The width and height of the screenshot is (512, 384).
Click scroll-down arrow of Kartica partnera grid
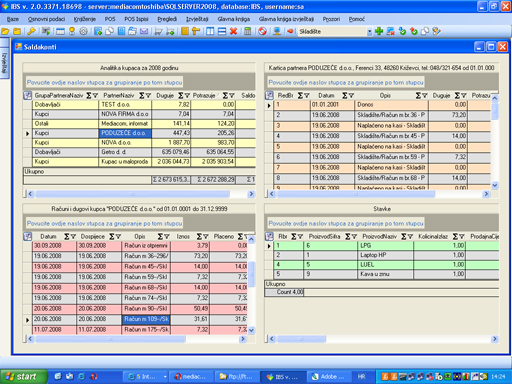495,185
